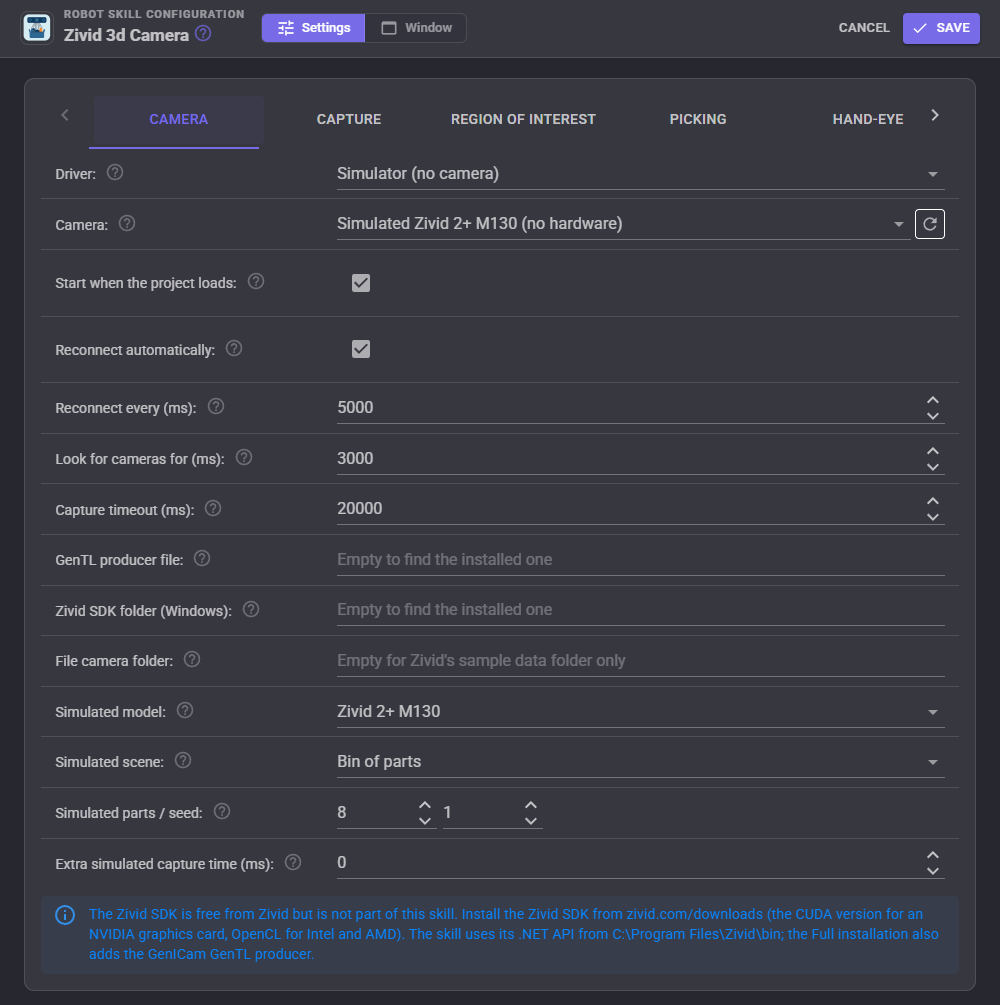
Task: Show help for the Camera field
Action: pos(127,224)
